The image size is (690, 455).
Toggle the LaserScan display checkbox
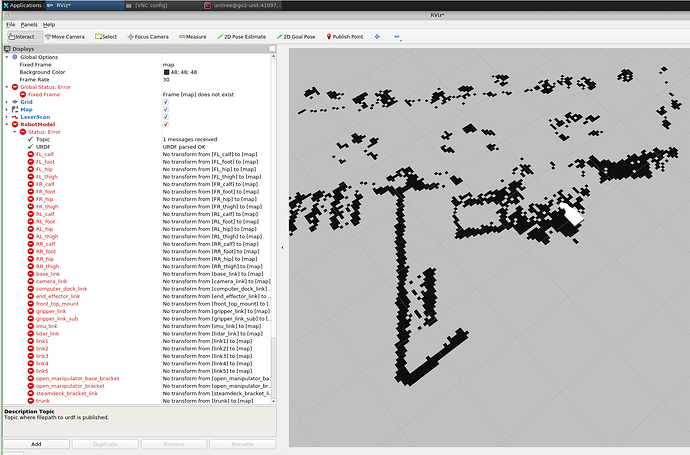click(x=166, y=117)
